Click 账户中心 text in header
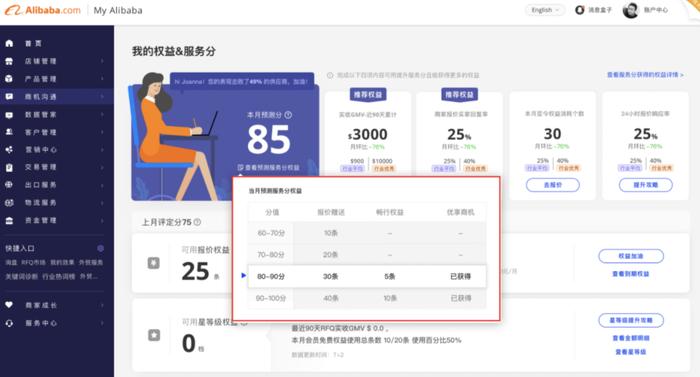The width and height of the screenshot is (700, 377). [x=656, y=10]
